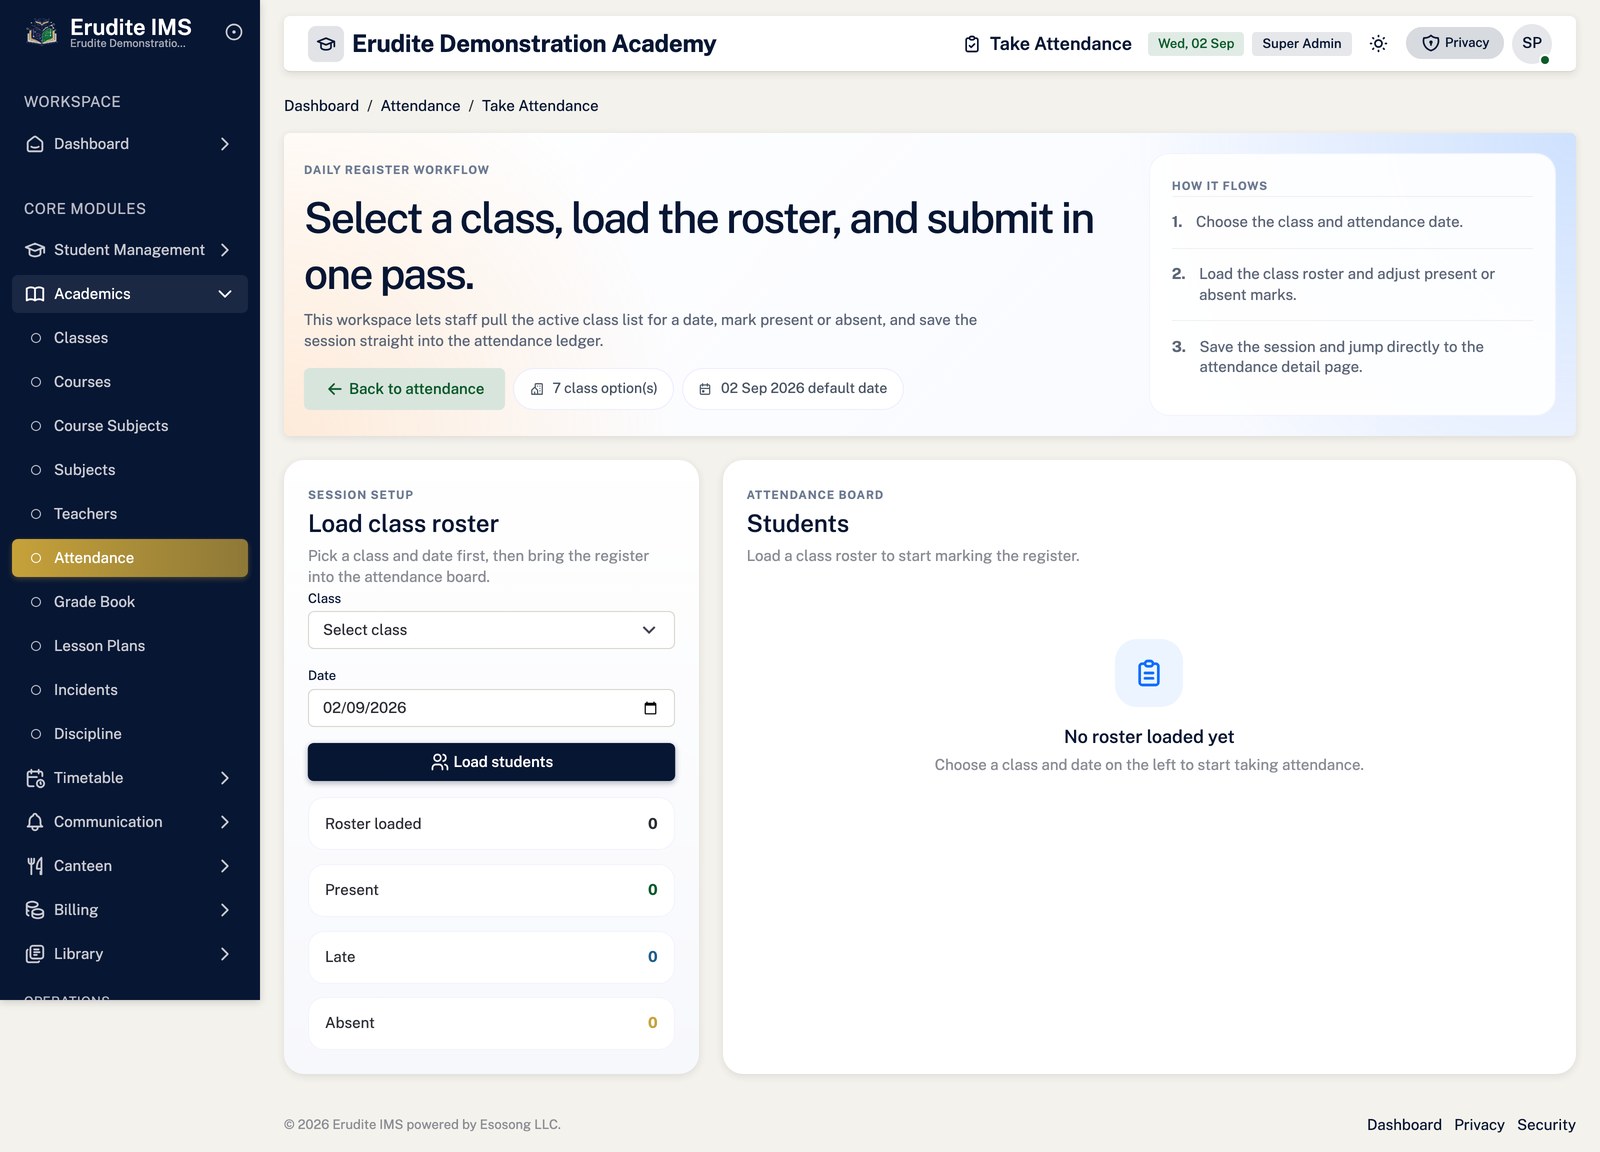Click the Communication bell icon
This screenshot has height=1152, width=1600.
tap(35, 822)
